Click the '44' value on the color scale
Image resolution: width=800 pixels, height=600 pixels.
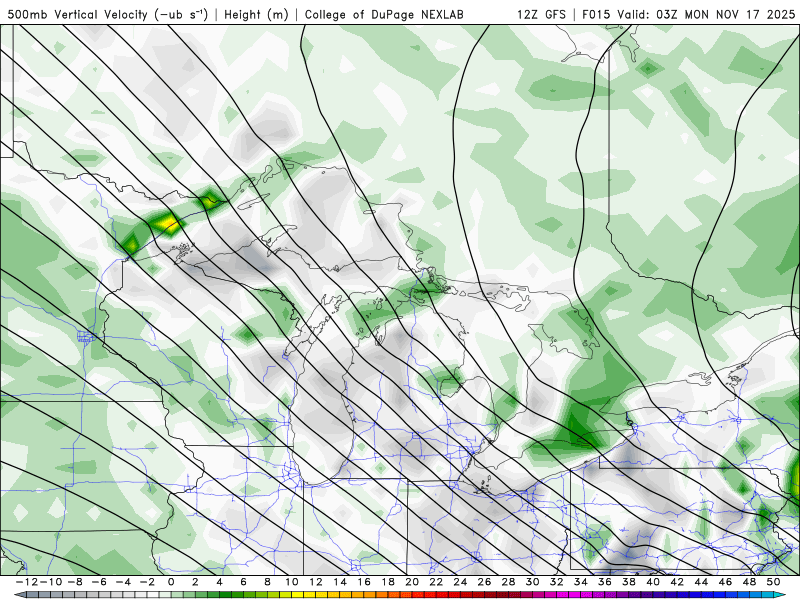click(702, 582)
